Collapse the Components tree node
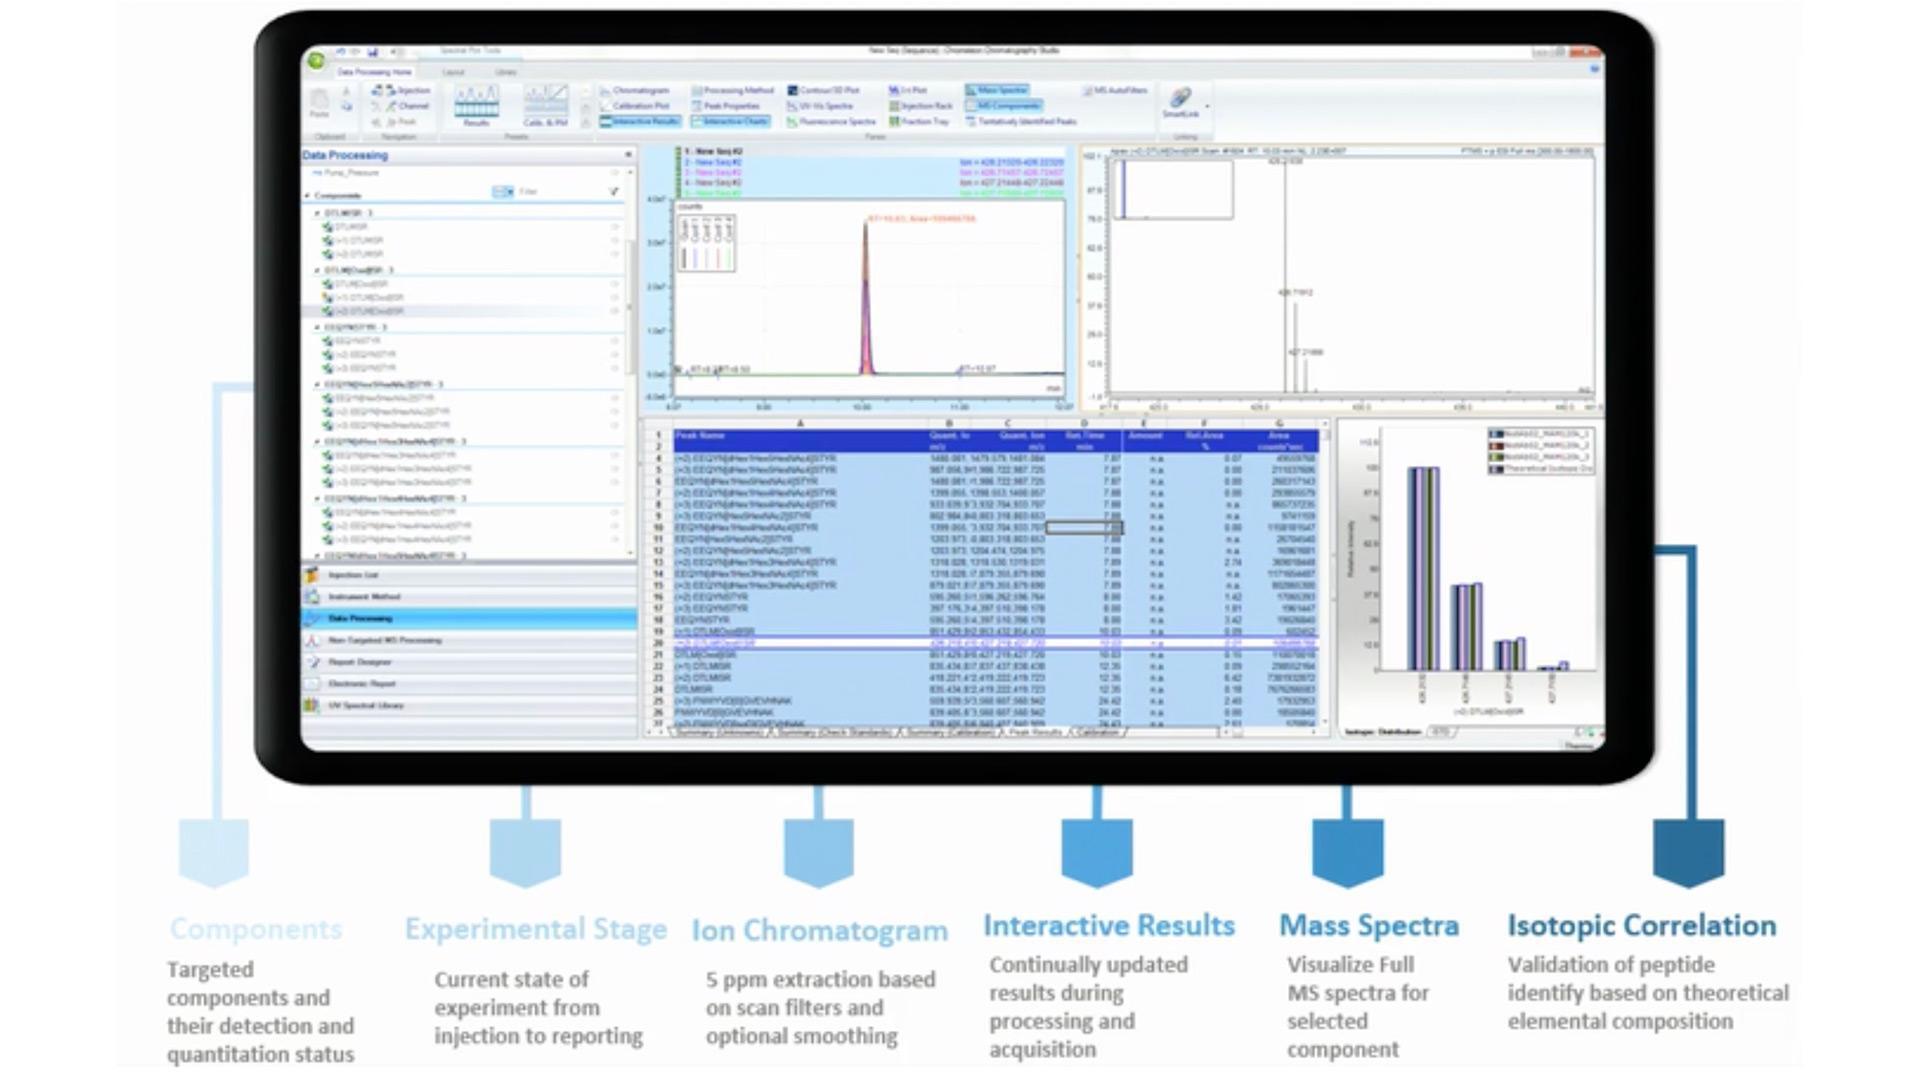 308,195
